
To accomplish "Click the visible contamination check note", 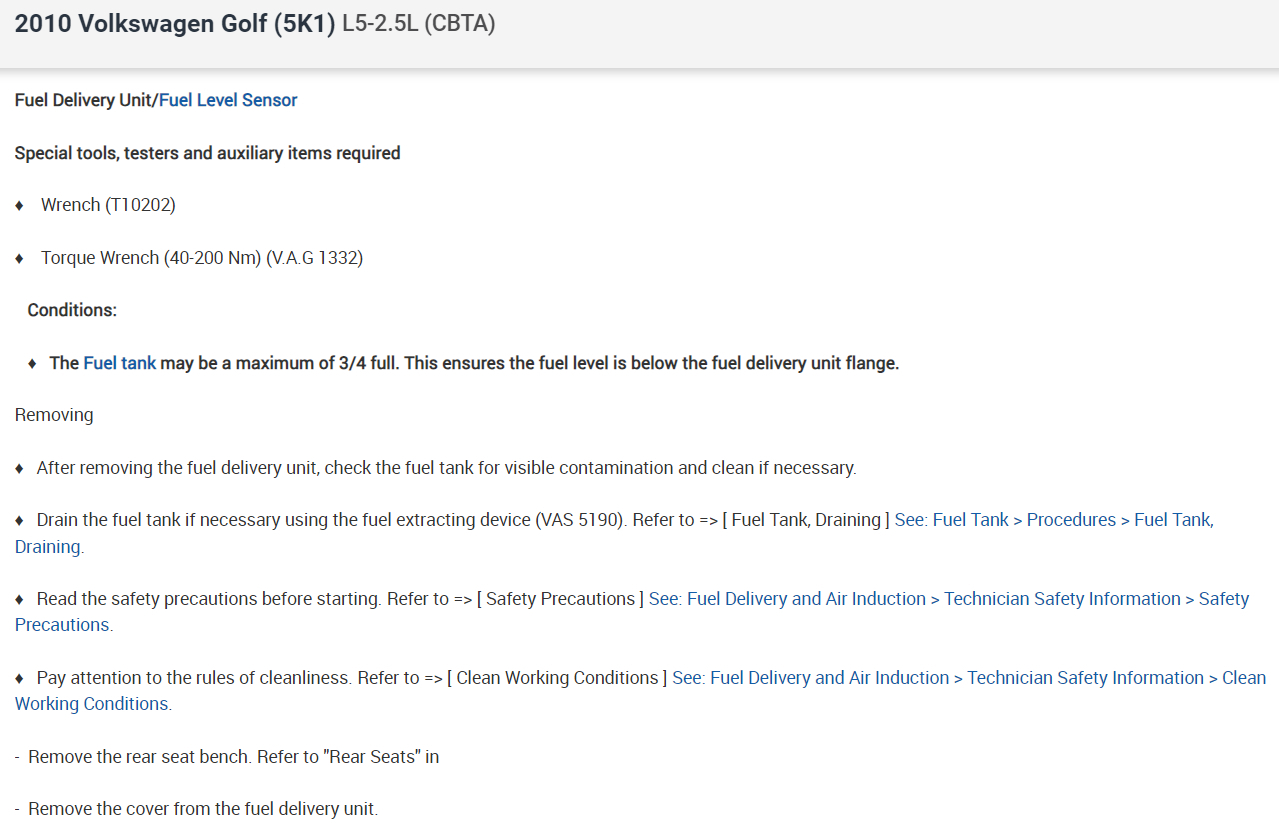I will pyautogui.click(x=446, y=468).
